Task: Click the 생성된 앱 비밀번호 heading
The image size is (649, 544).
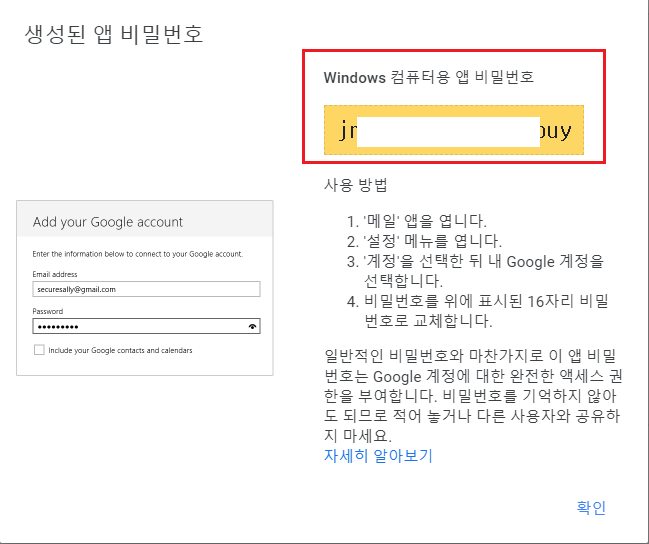Action: [114, 34]
